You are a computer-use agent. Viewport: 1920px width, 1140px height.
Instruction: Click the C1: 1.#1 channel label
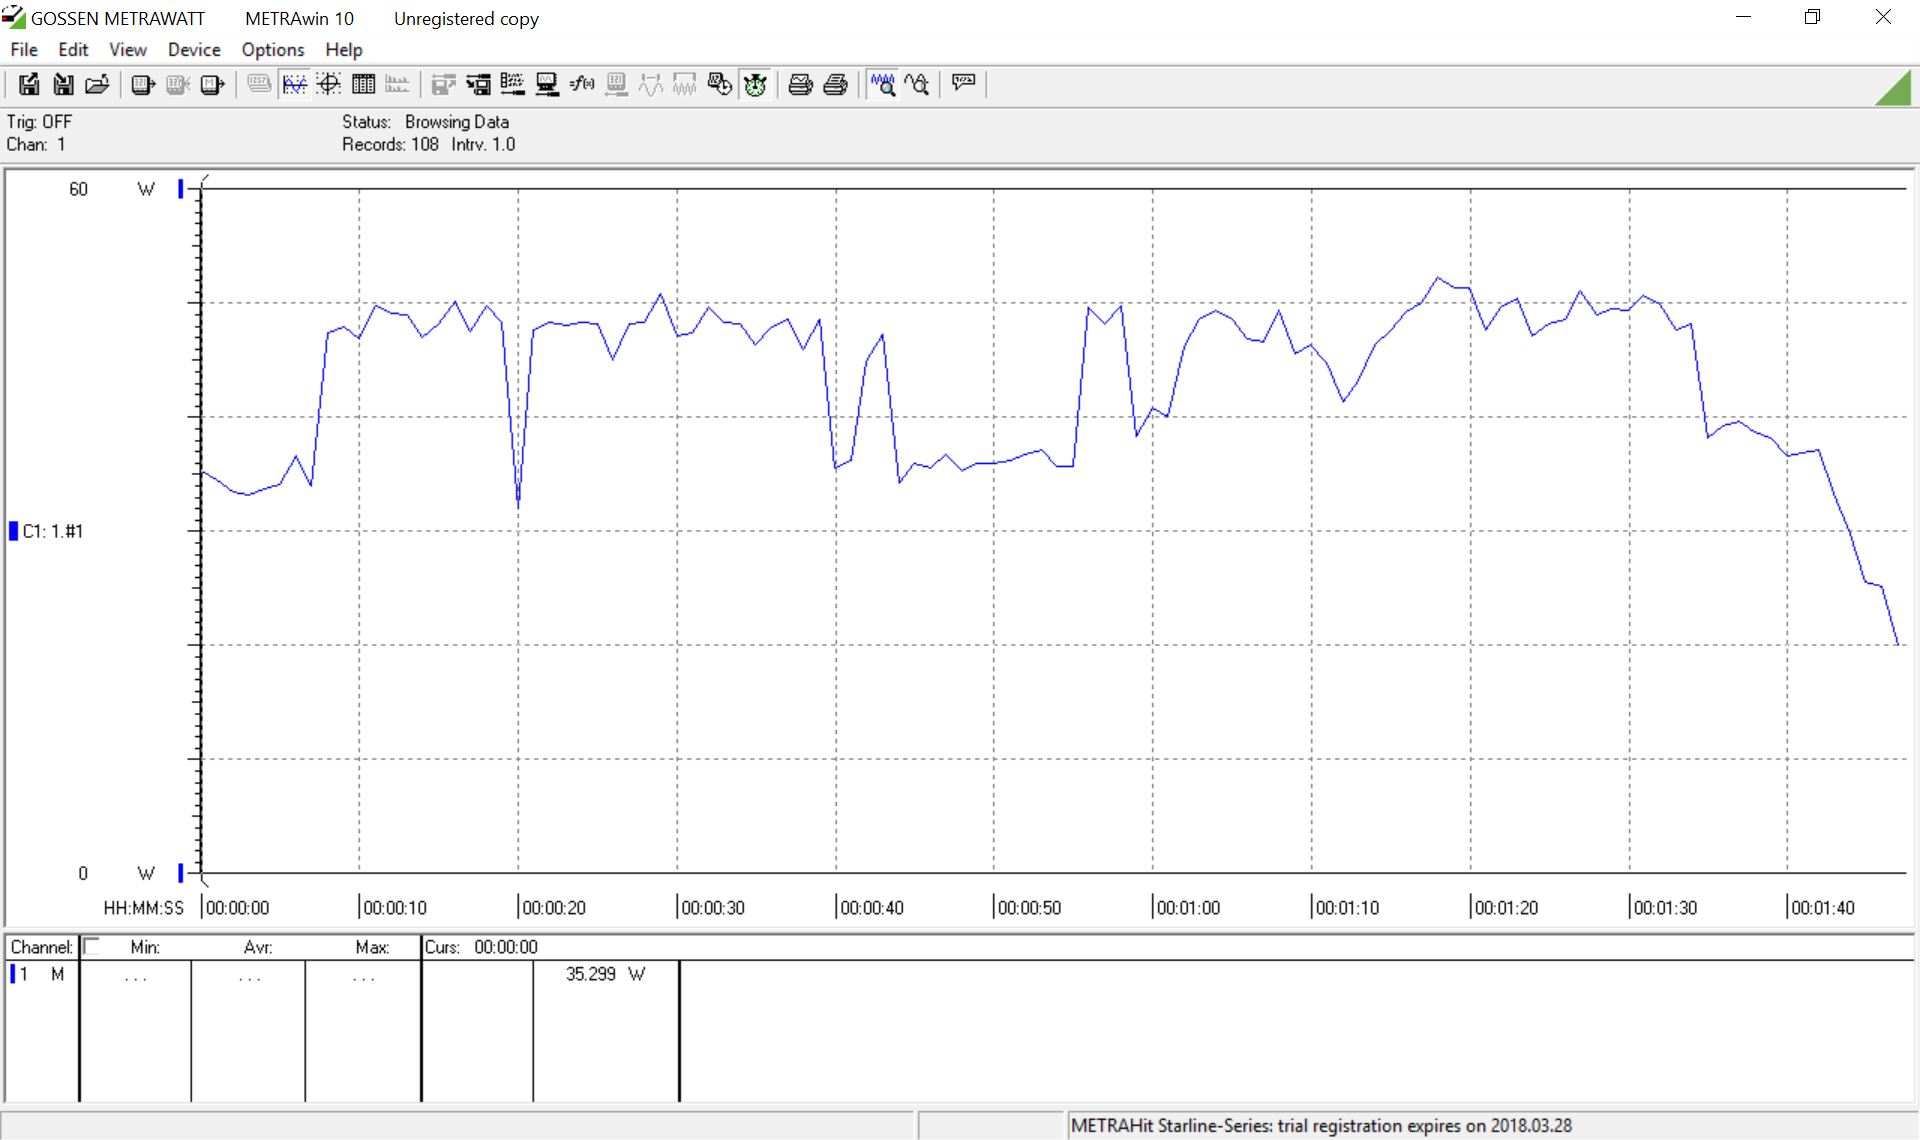click(x=53, y=531)
